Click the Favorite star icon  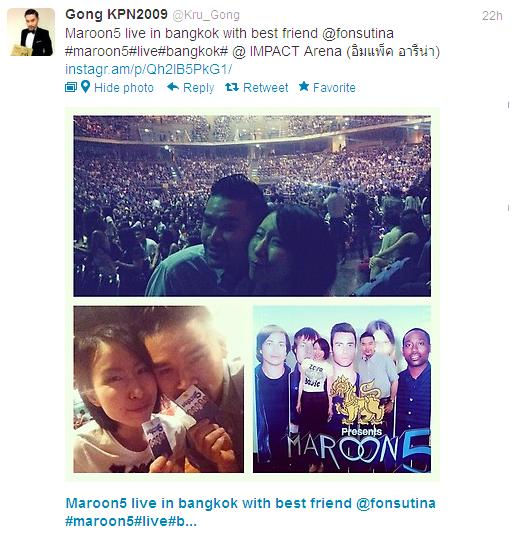coord(304,86)
